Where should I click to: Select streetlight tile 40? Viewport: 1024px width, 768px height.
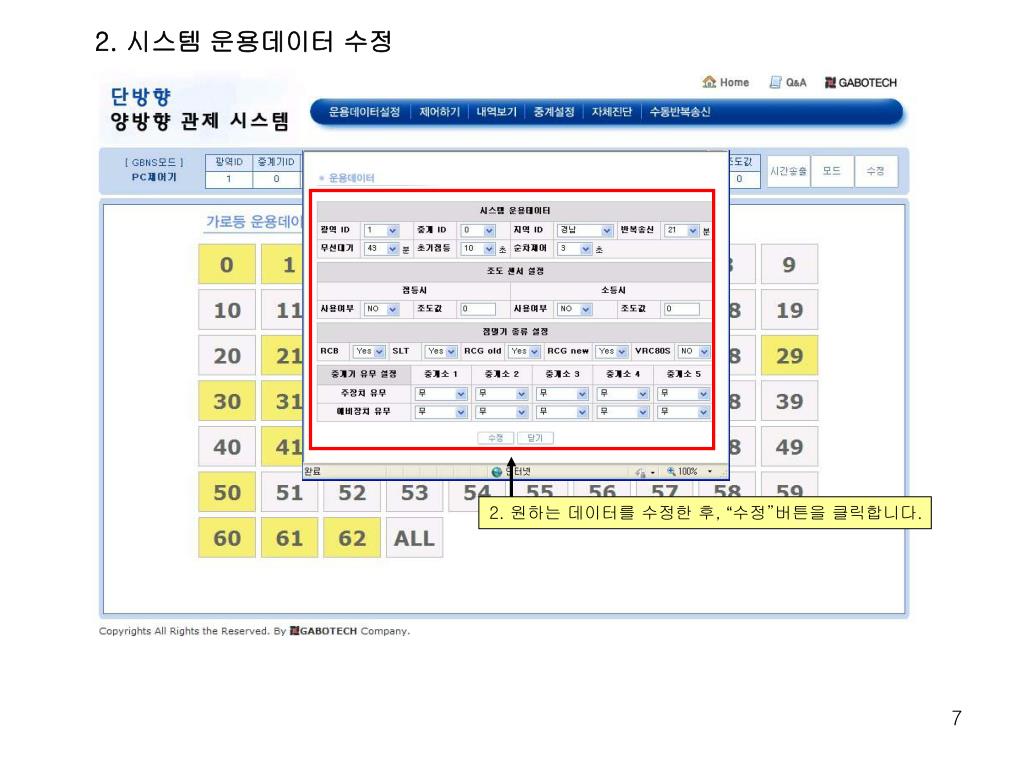coord(227,447)
